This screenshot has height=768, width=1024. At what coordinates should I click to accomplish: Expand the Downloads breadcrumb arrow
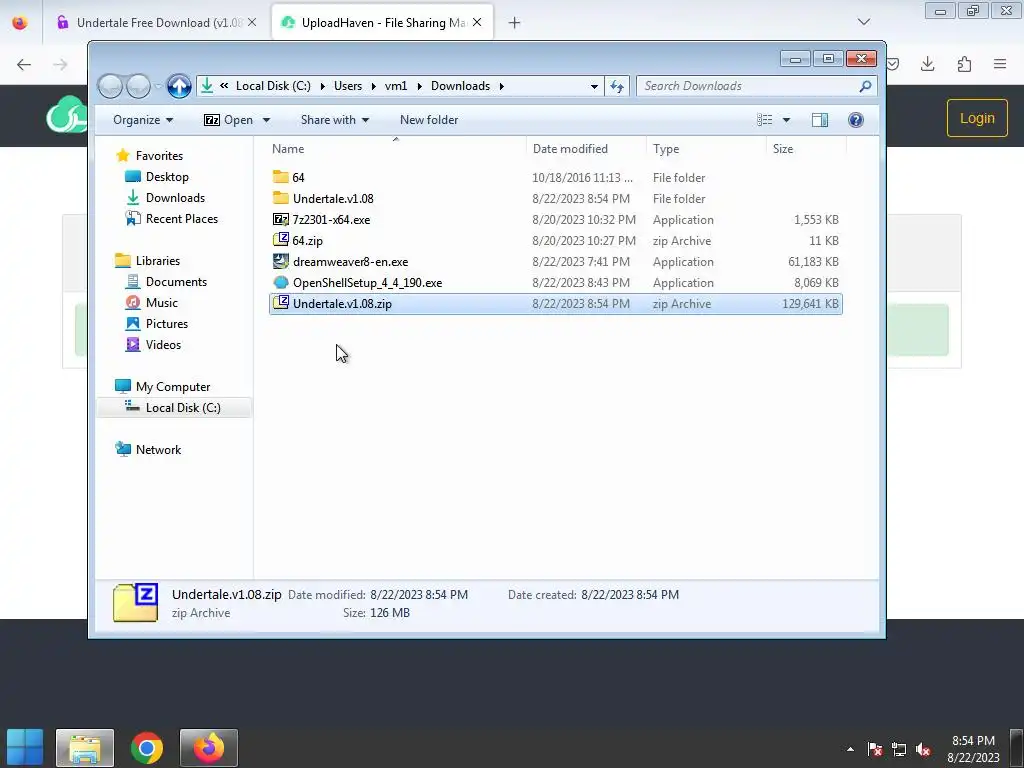[502, 86]
